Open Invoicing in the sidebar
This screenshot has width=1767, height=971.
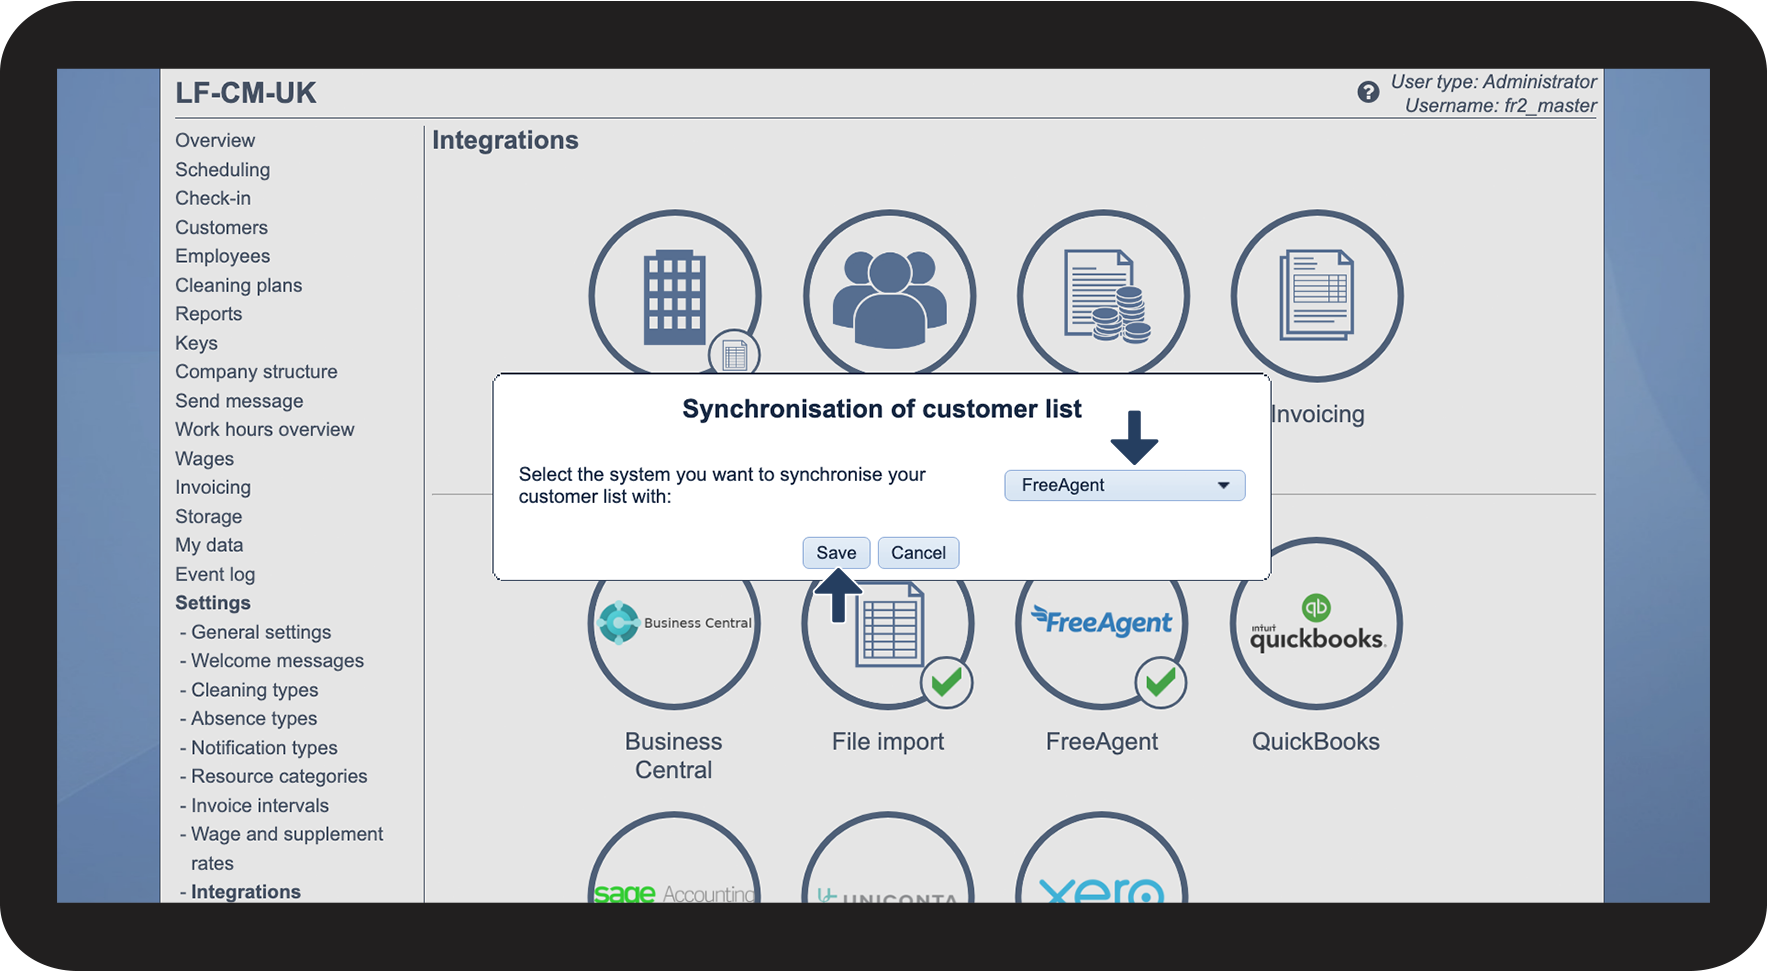[x=212, y=487]
